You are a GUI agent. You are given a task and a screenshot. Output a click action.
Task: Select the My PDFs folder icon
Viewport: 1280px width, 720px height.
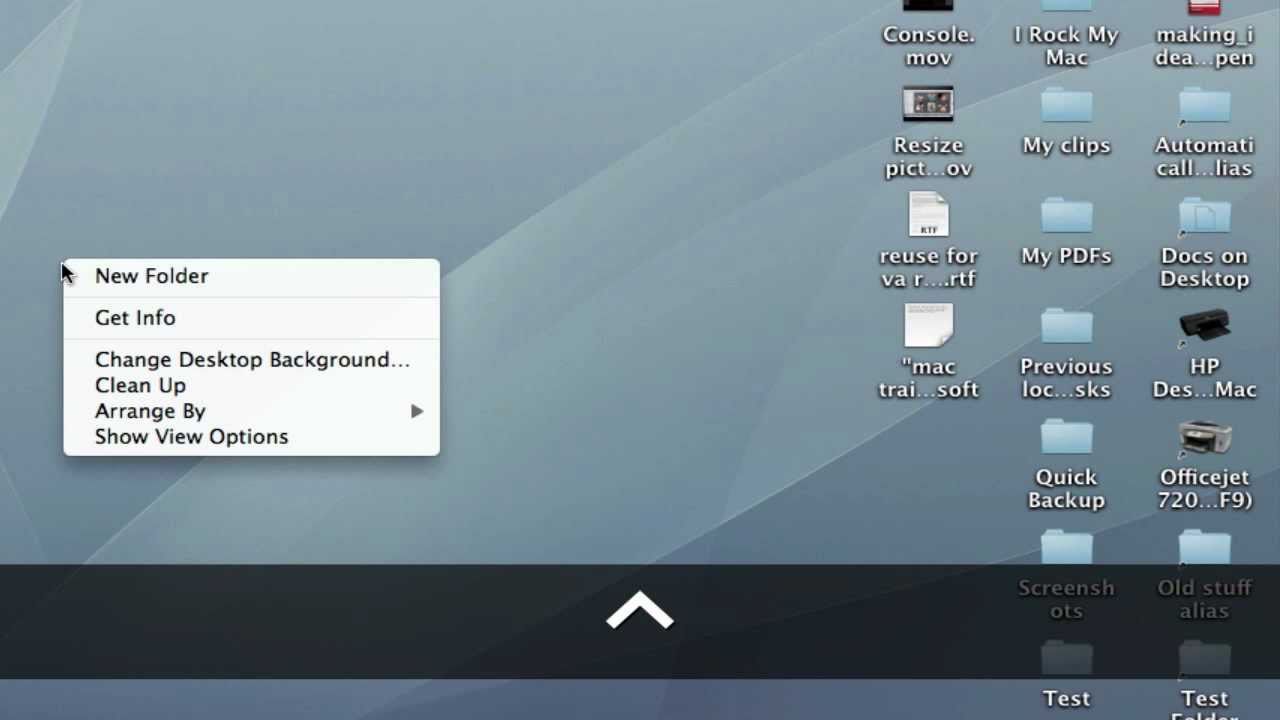point(1066,216)
